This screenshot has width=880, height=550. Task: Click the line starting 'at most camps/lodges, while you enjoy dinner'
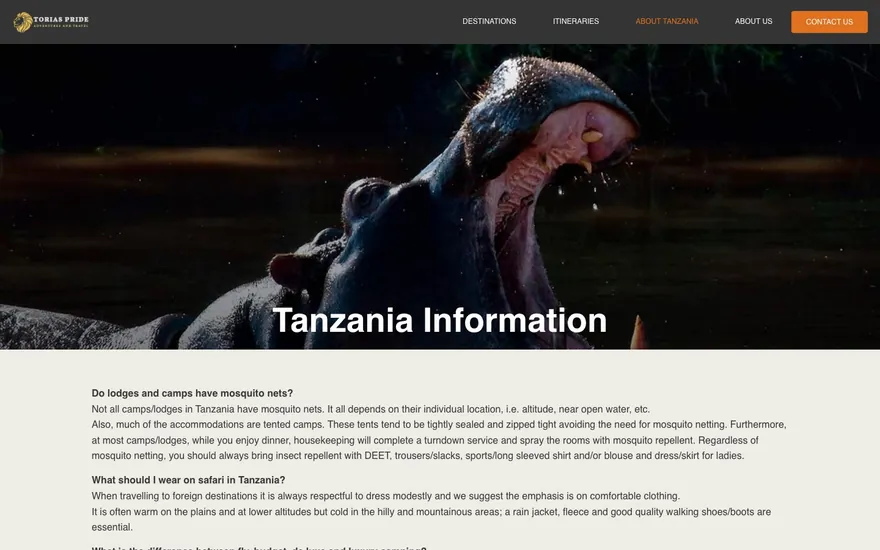pyautogui.click(x=425, y=441)
